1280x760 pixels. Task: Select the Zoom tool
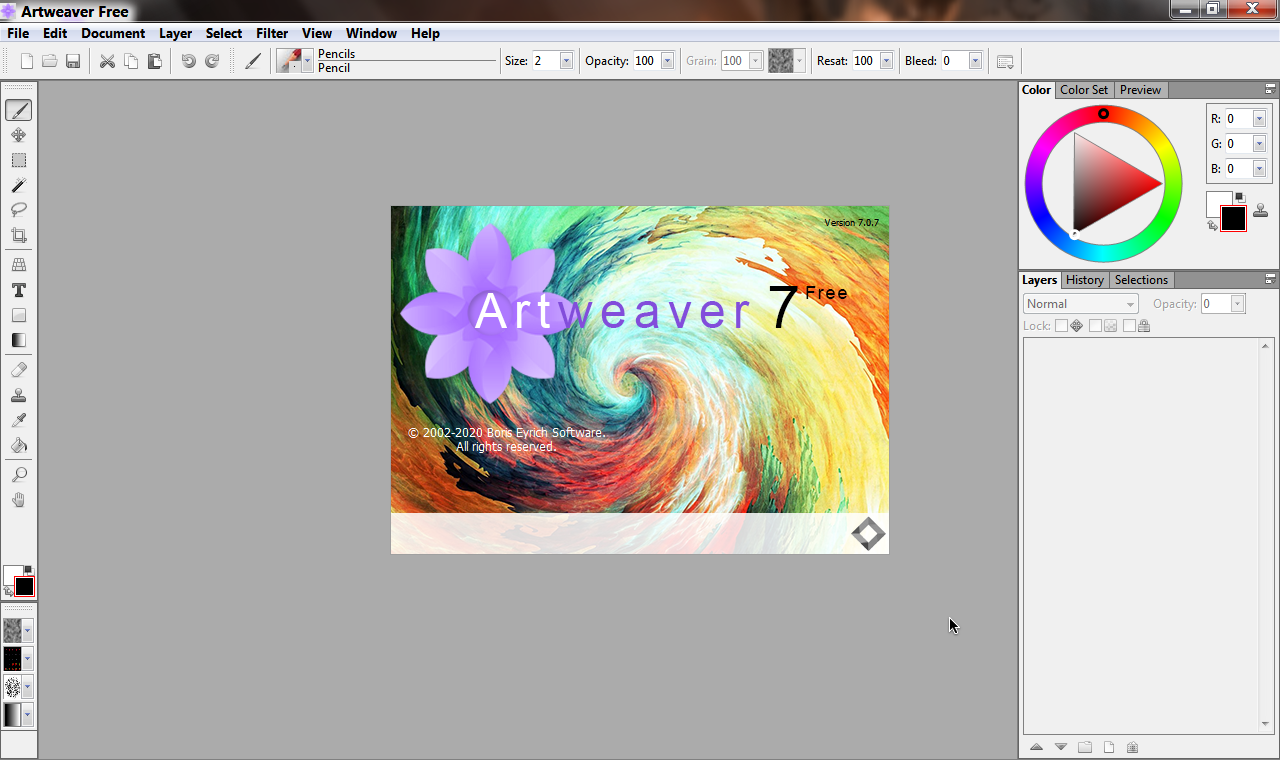[18, 475]
